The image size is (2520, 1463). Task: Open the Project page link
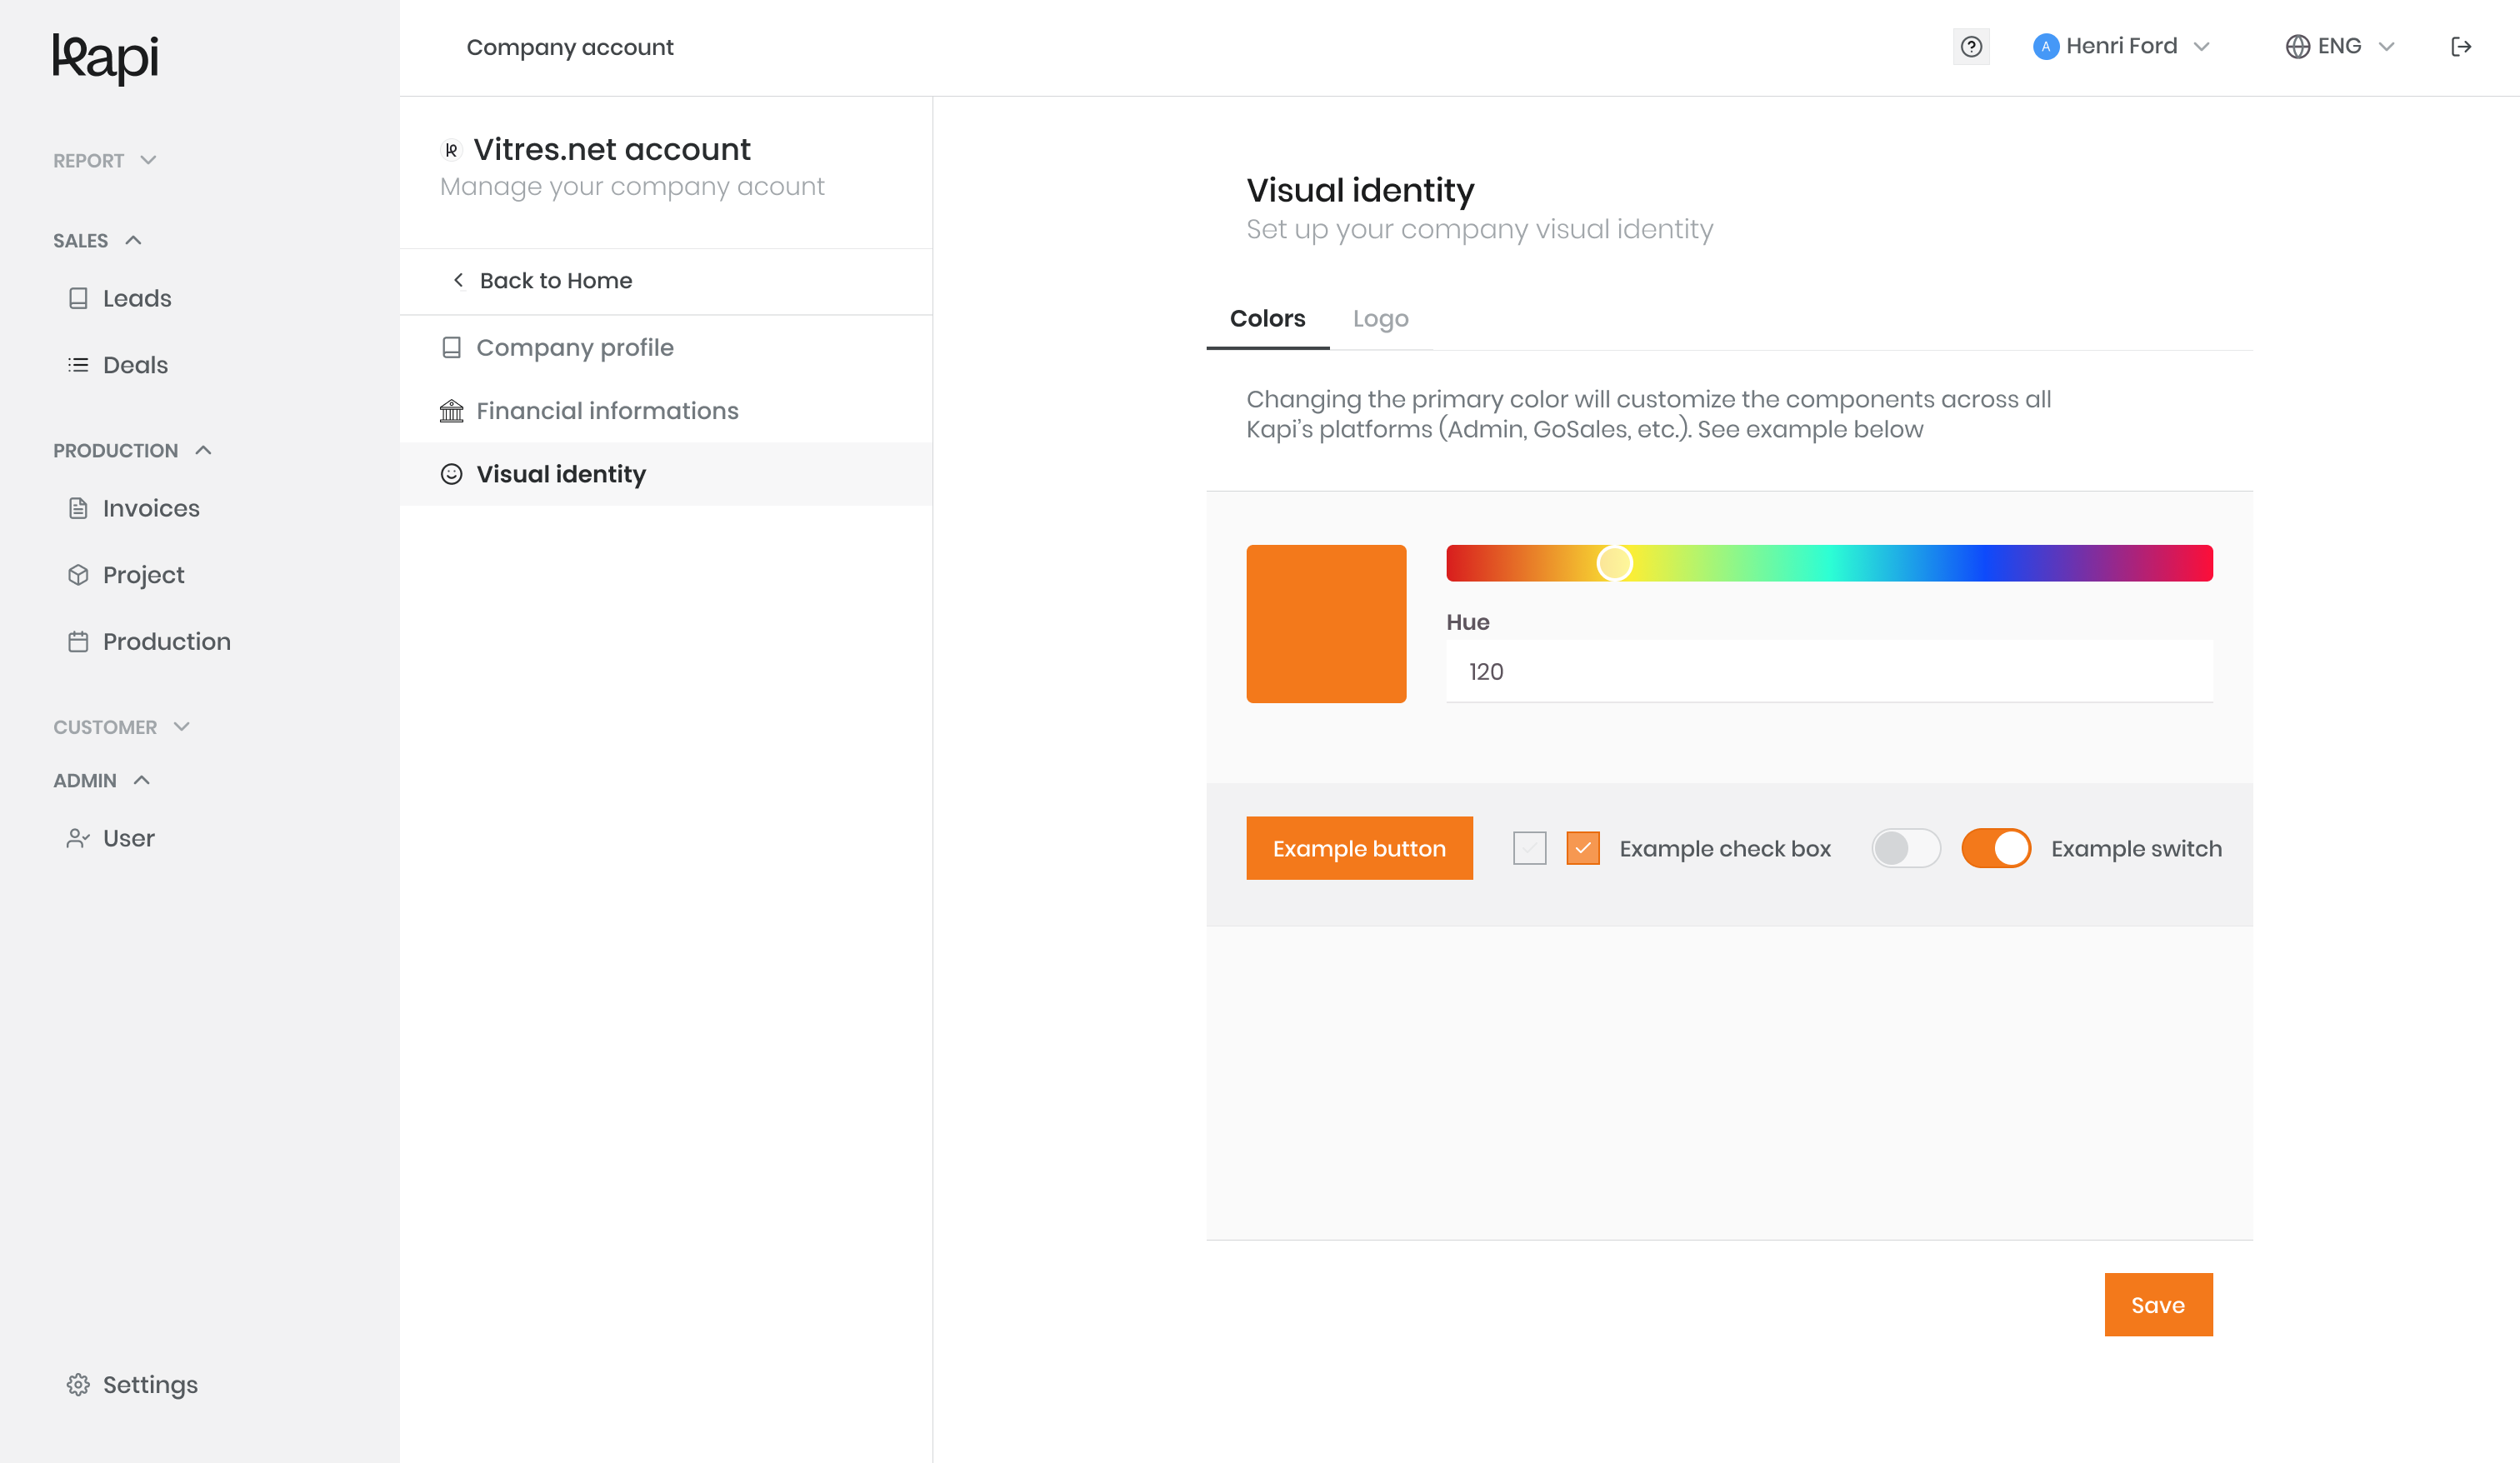pyautogui.click(x=143, y=575)
